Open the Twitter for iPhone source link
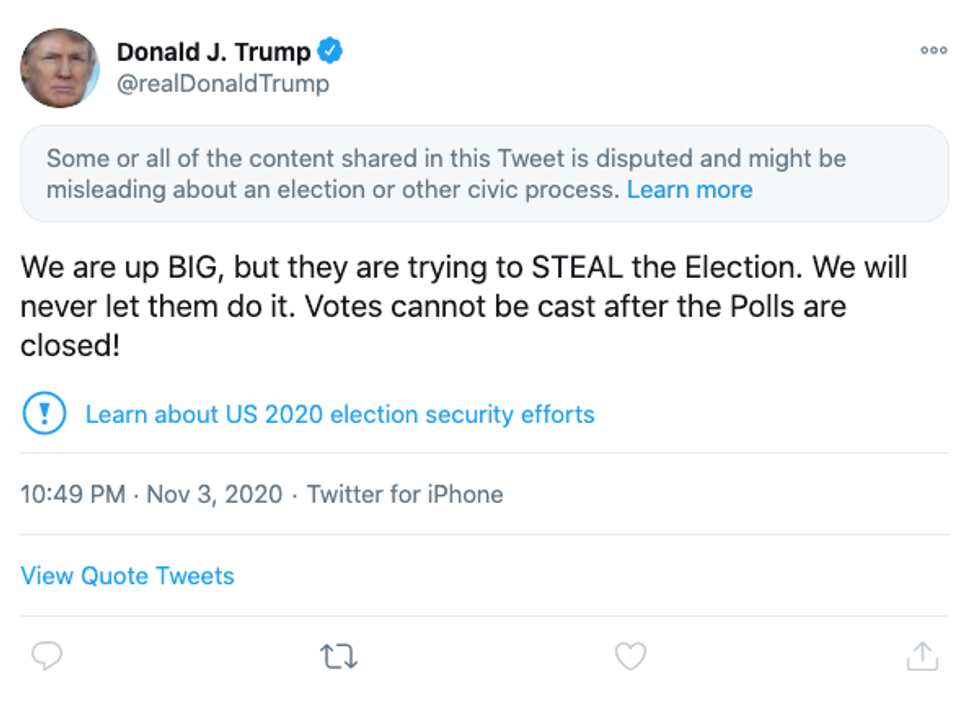The height and width of the screenshot is (703, 980). tap(405, 494)
